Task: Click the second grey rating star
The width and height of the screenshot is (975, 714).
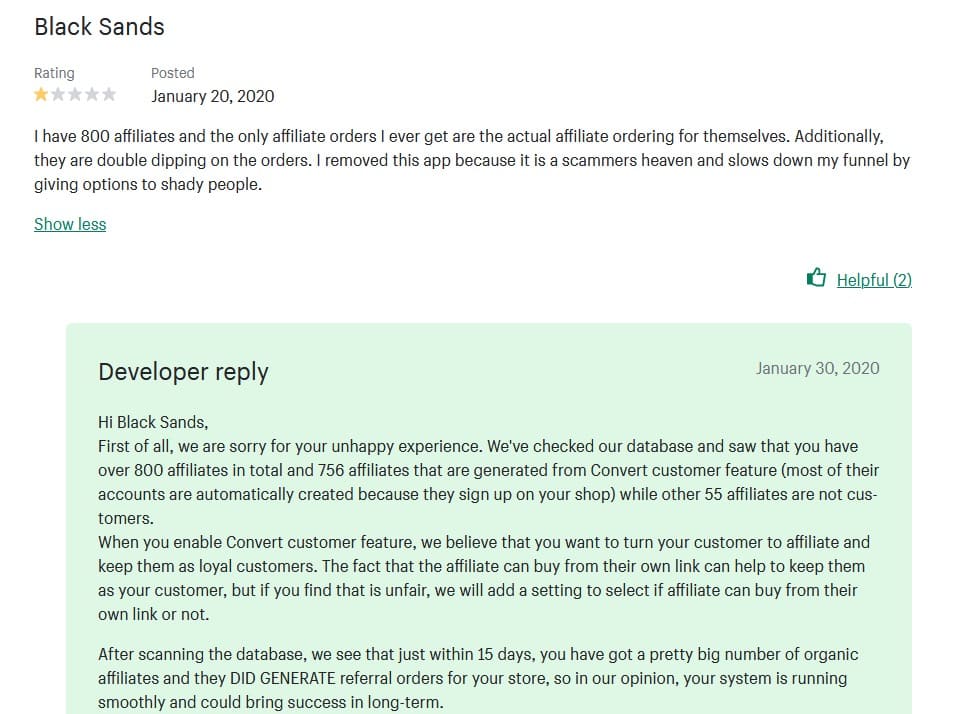Action: 58,95
